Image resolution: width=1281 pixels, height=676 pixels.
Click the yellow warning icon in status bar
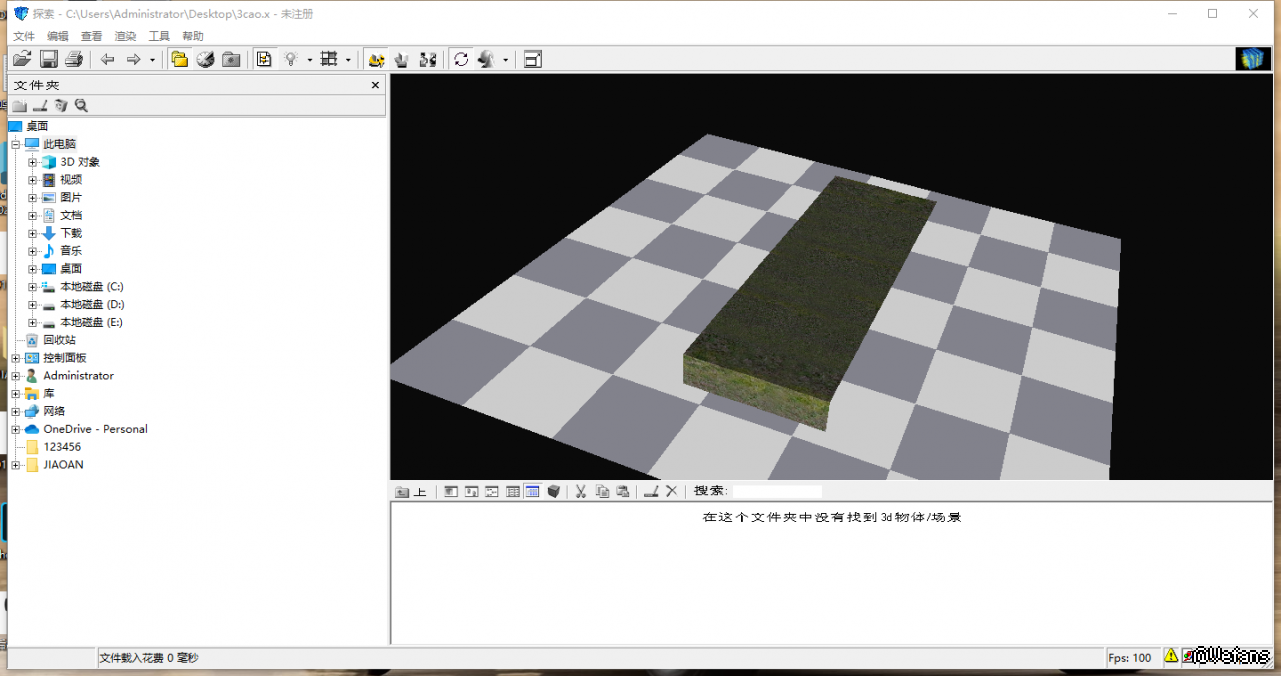[1171, 657]
